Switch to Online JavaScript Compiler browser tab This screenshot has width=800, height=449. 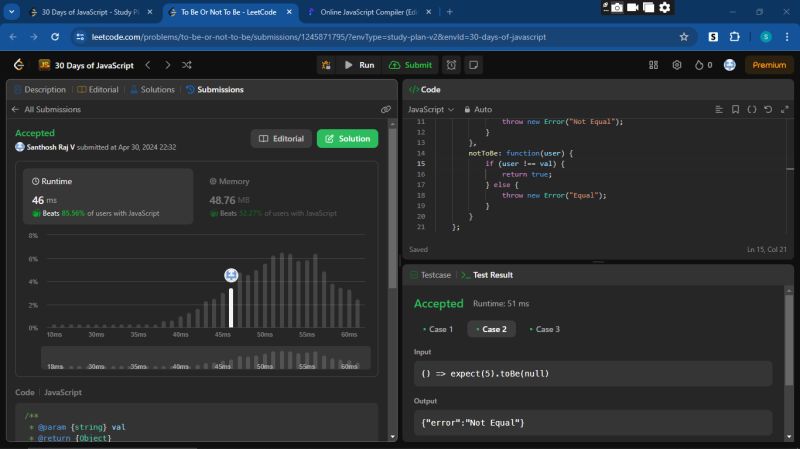370,12
